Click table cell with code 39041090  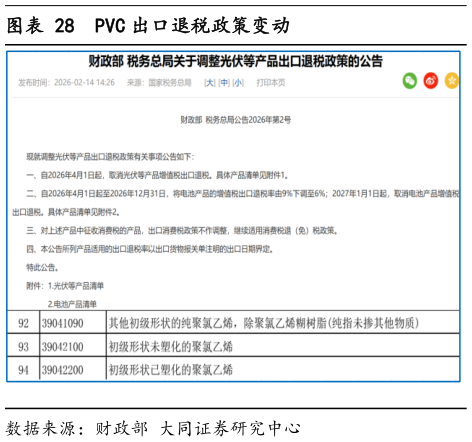point(73,323)
